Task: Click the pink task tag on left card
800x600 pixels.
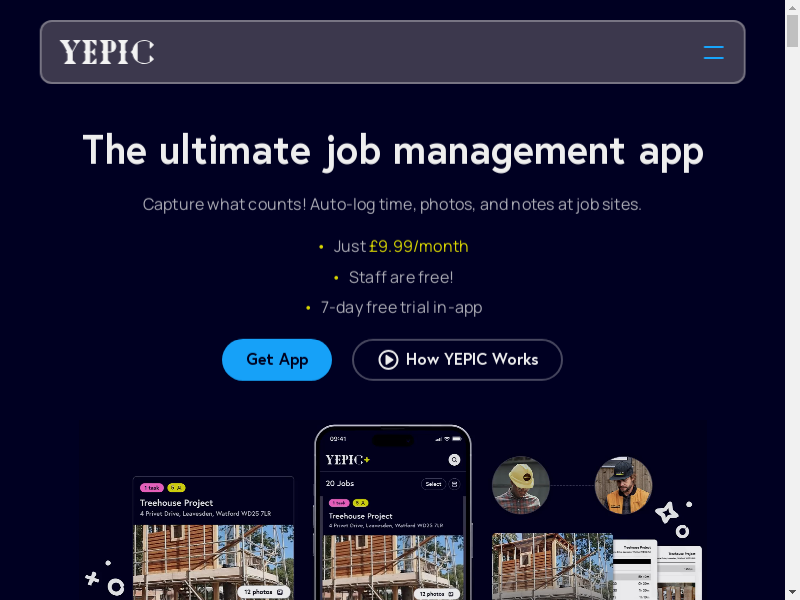Action: coord(151,487)
